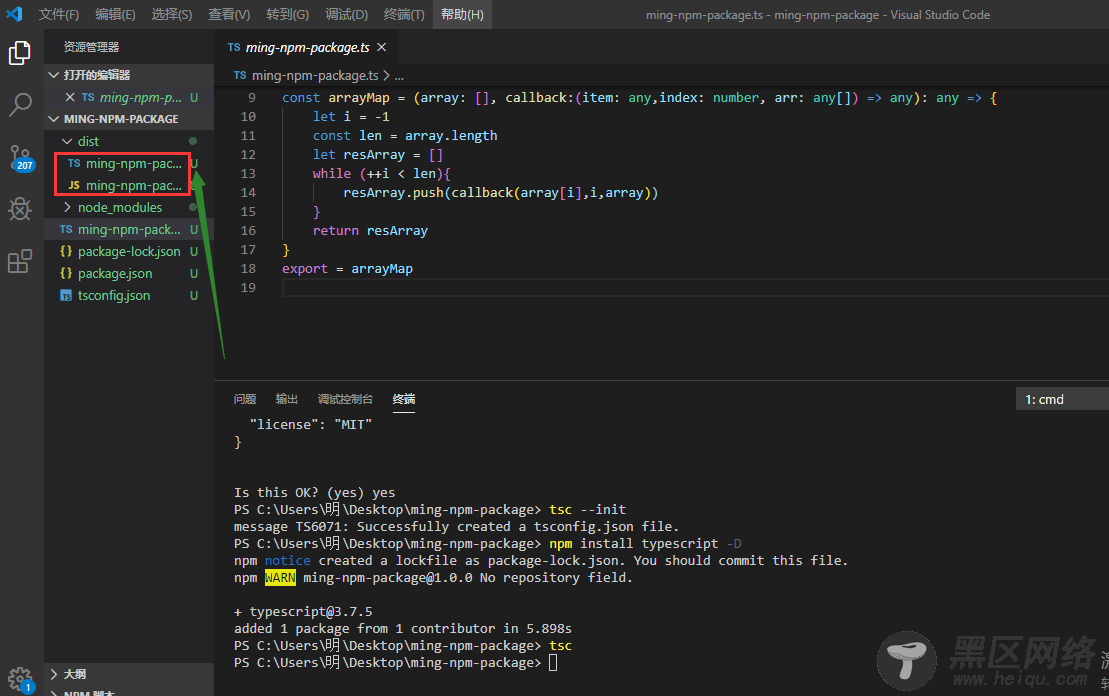The width and height of the screenshot is (1109, 696).
Task: Collapse the 打开的编辑器 section
Action: [54, 74]
